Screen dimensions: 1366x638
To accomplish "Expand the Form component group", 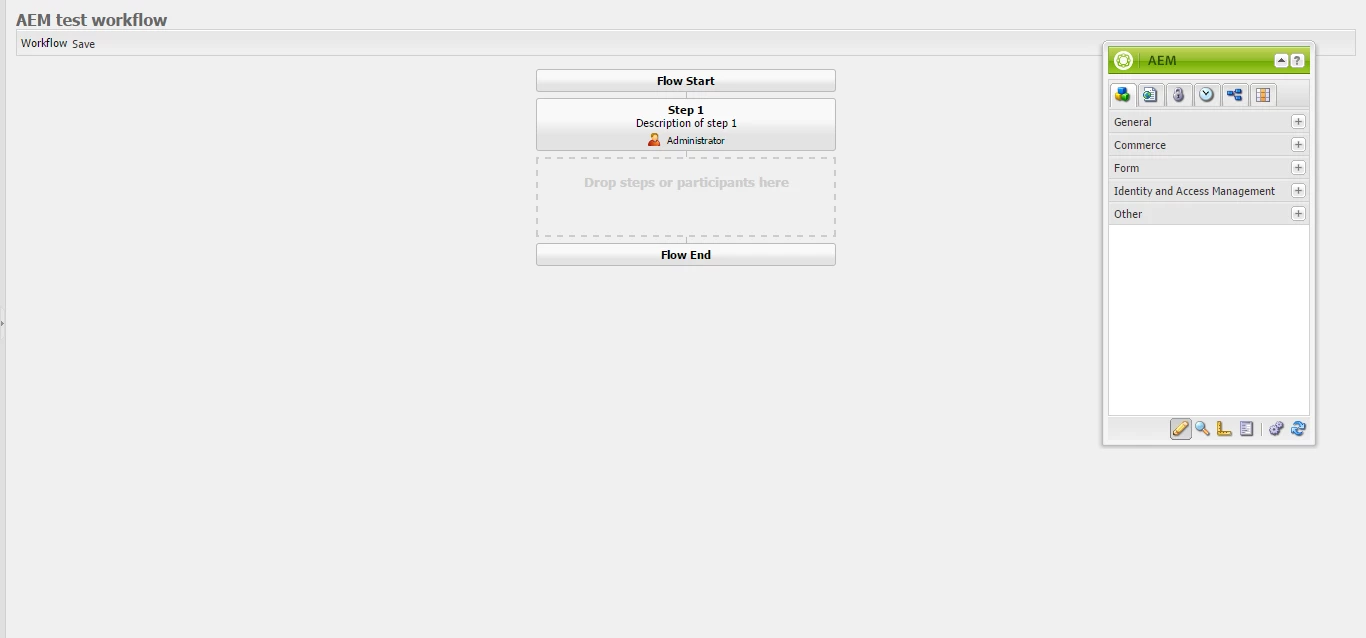I will coord(1209,168).
